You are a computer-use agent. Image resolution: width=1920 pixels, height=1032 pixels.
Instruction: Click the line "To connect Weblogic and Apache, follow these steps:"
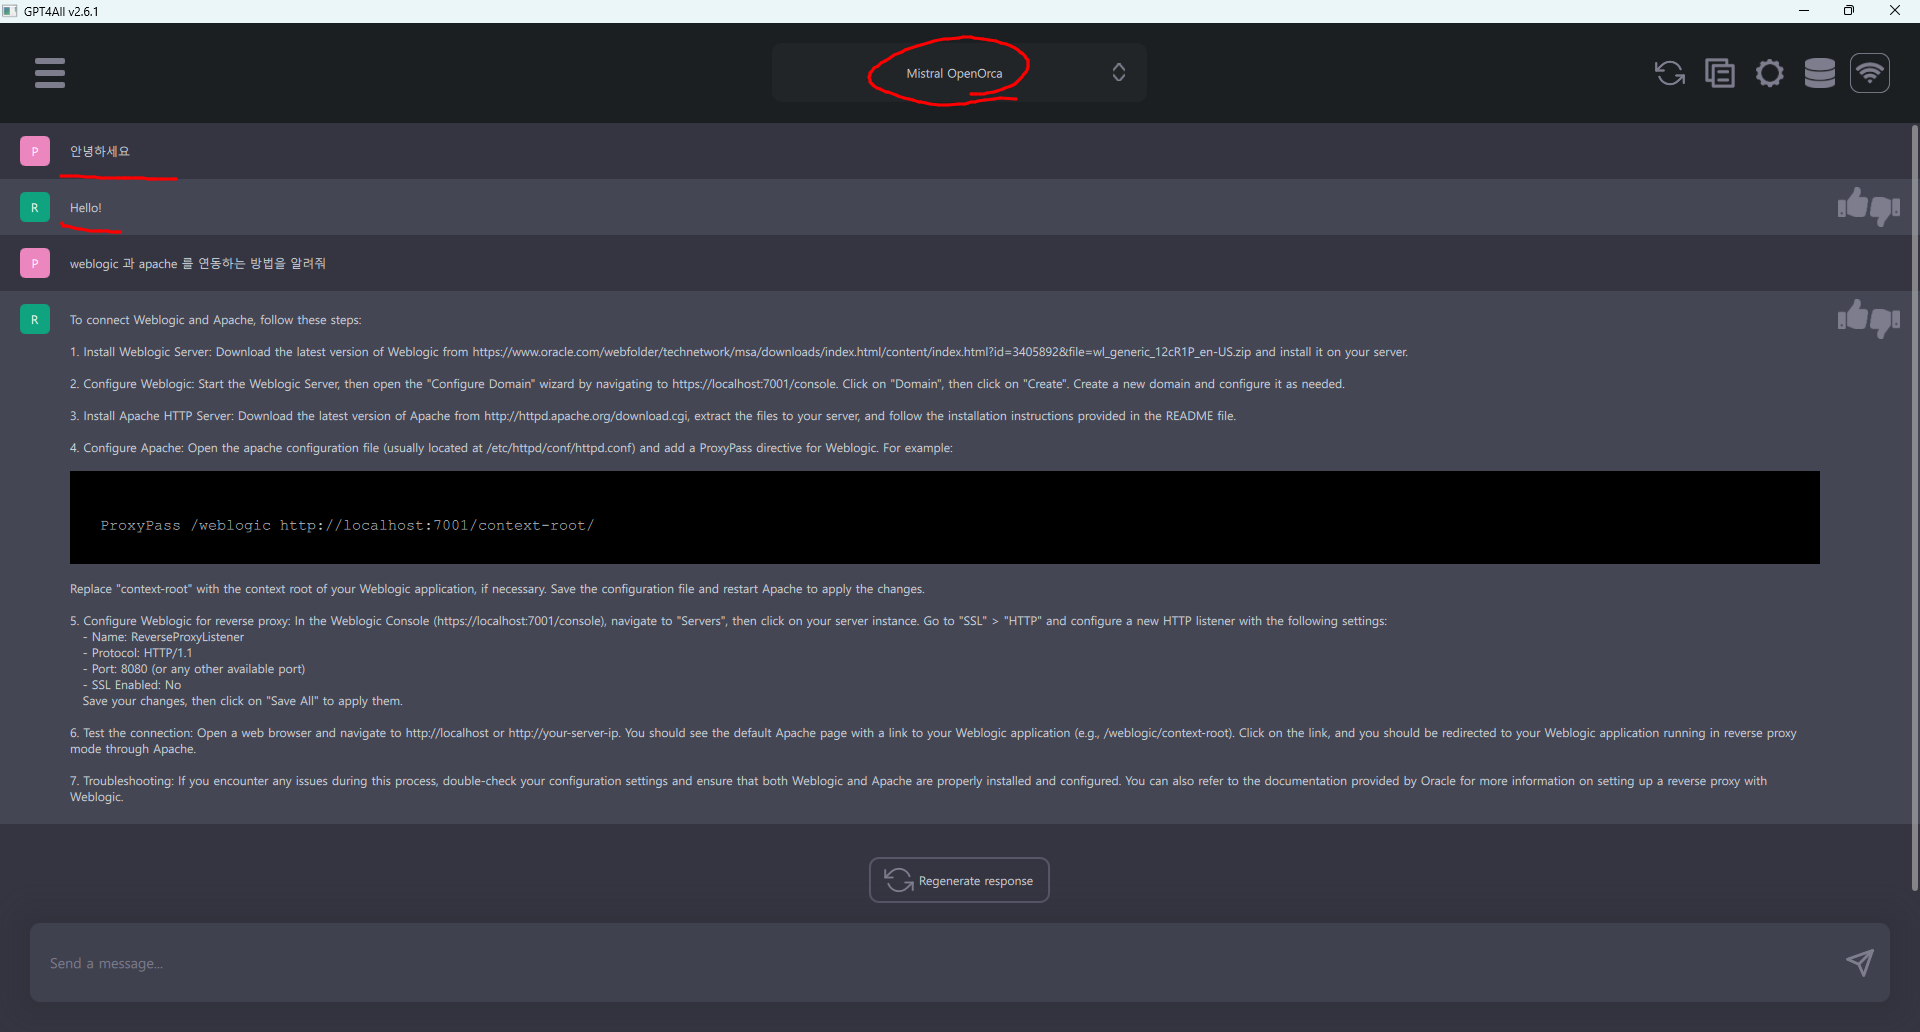216,320
